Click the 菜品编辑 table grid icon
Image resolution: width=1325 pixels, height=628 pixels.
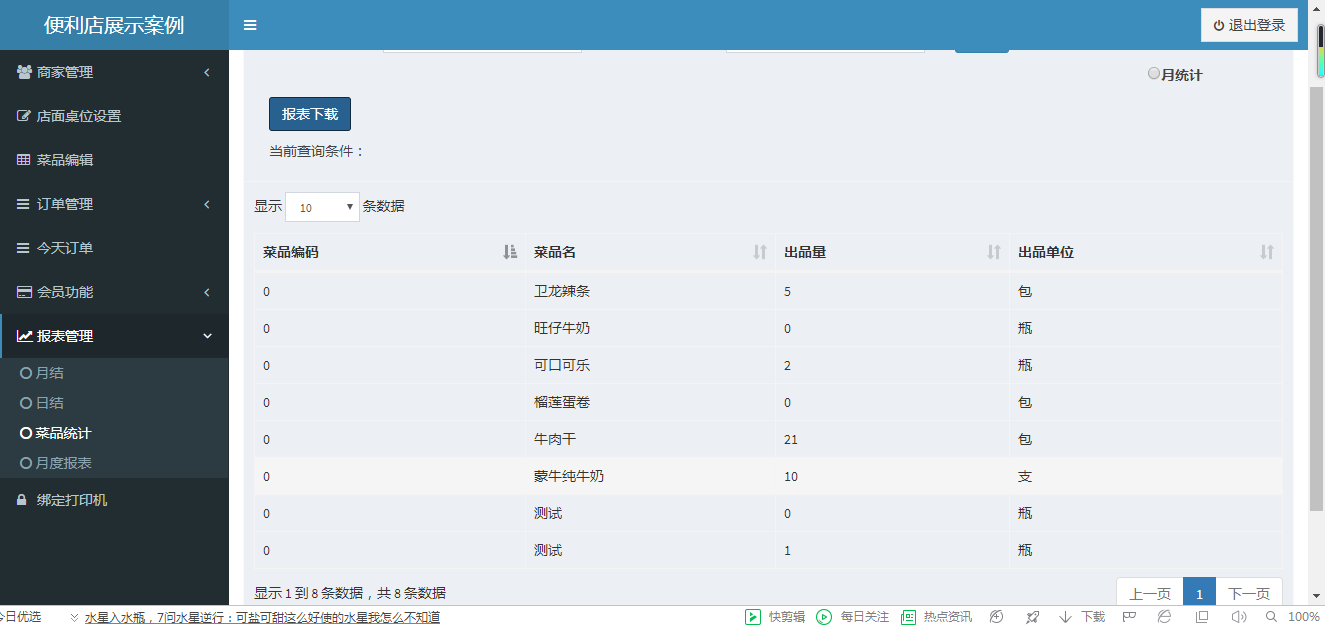coord(24,160)
